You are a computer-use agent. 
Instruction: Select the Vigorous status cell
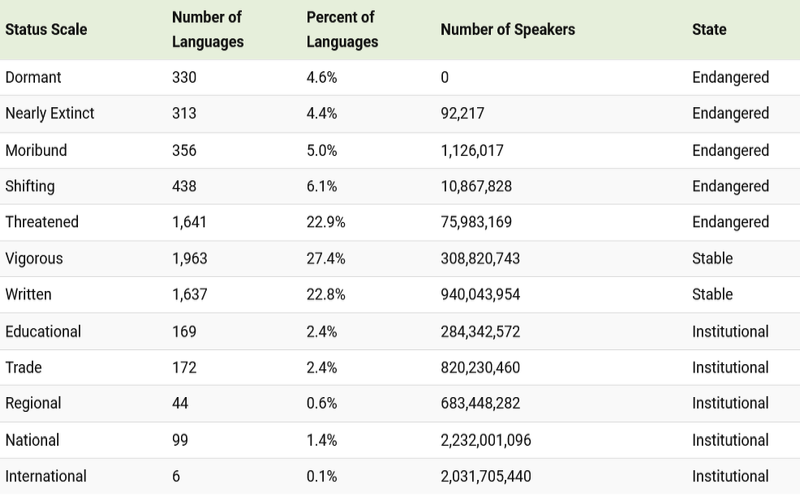tap(34, 258)
